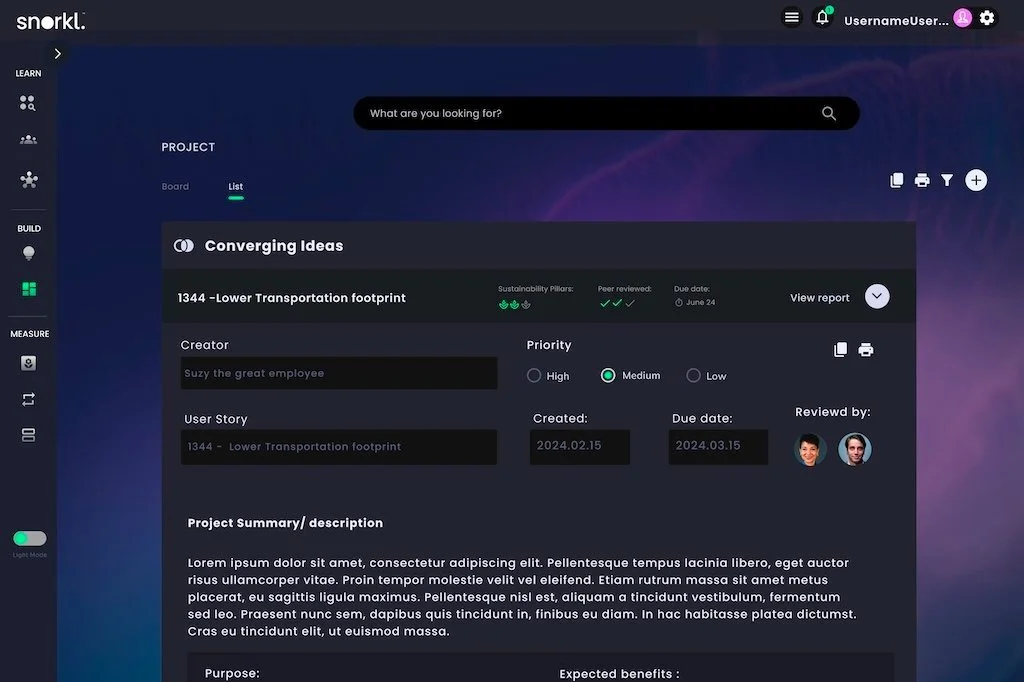This screenshot has width=1024, height=682.
Task: Open the settings gear icon
Action: click(x=987, y=18)
